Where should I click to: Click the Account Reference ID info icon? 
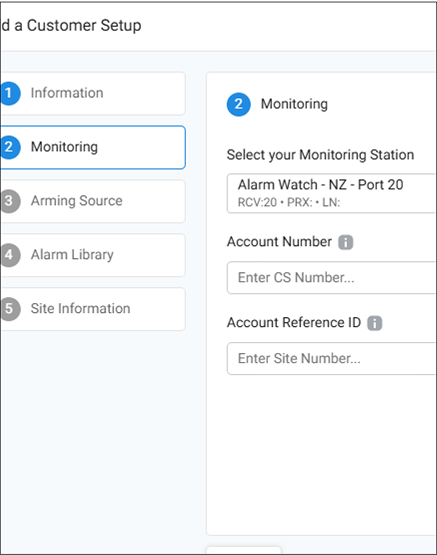(x=374, y=323)
